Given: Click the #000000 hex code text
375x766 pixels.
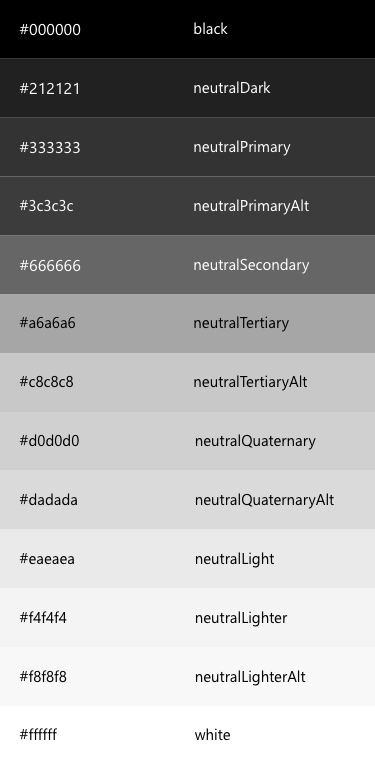Looking at the screenshot, I should 50,30.
